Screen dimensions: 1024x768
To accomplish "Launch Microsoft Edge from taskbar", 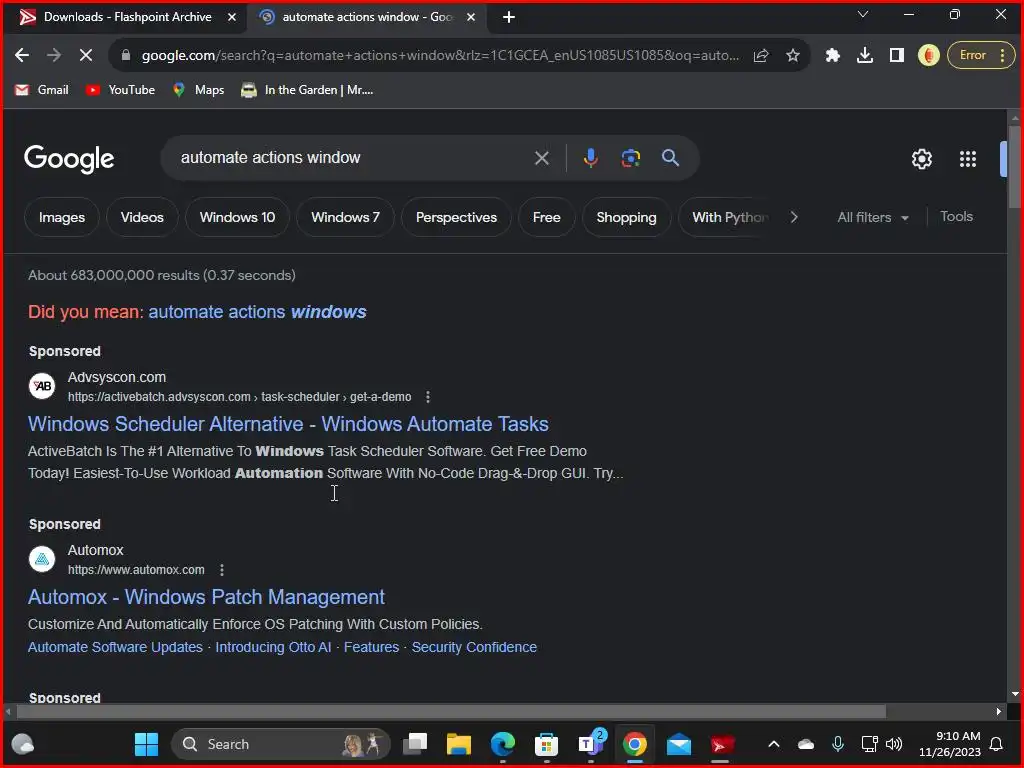I will [x=503, y=744].
